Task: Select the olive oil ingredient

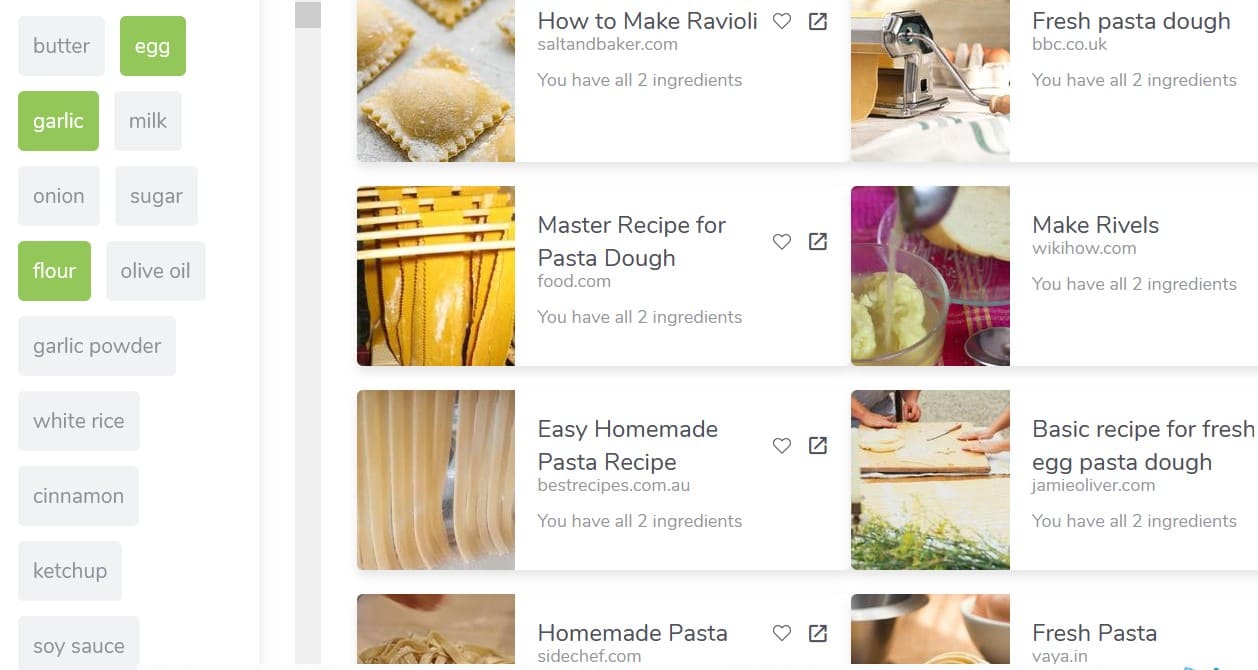Action: [x=155, y=271]
